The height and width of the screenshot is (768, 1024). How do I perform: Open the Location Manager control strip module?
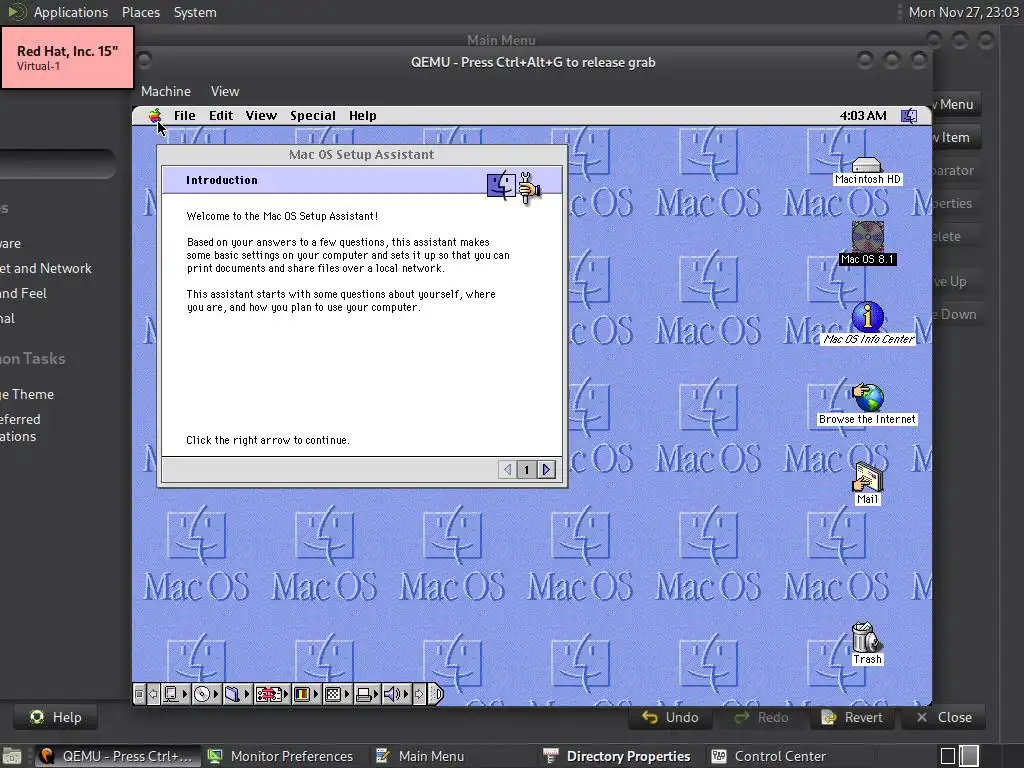click(x=272, y=694)
